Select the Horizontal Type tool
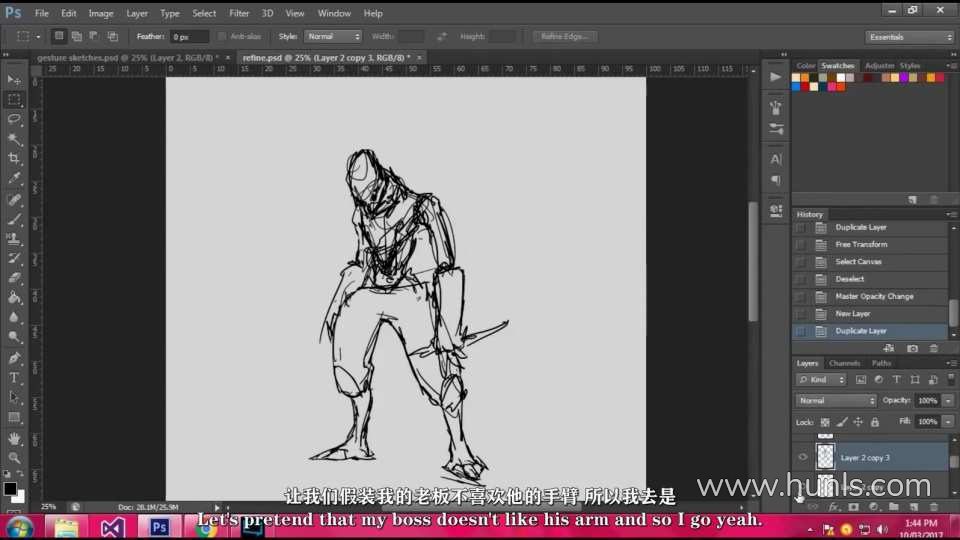 14,377
